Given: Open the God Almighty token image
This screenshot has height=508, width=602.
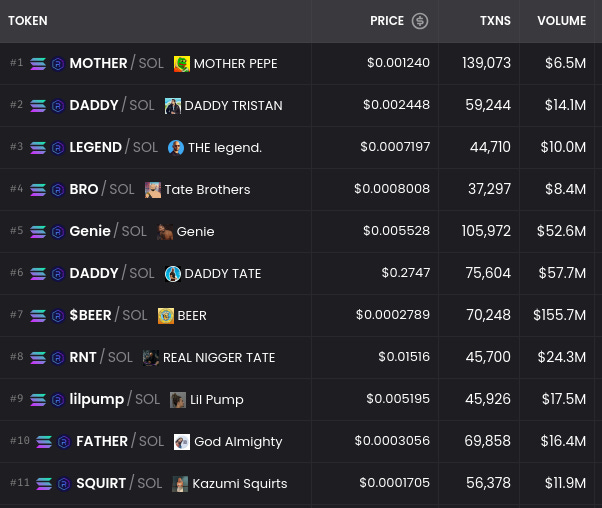Looking at the screenshot, I should pos(182,442).
